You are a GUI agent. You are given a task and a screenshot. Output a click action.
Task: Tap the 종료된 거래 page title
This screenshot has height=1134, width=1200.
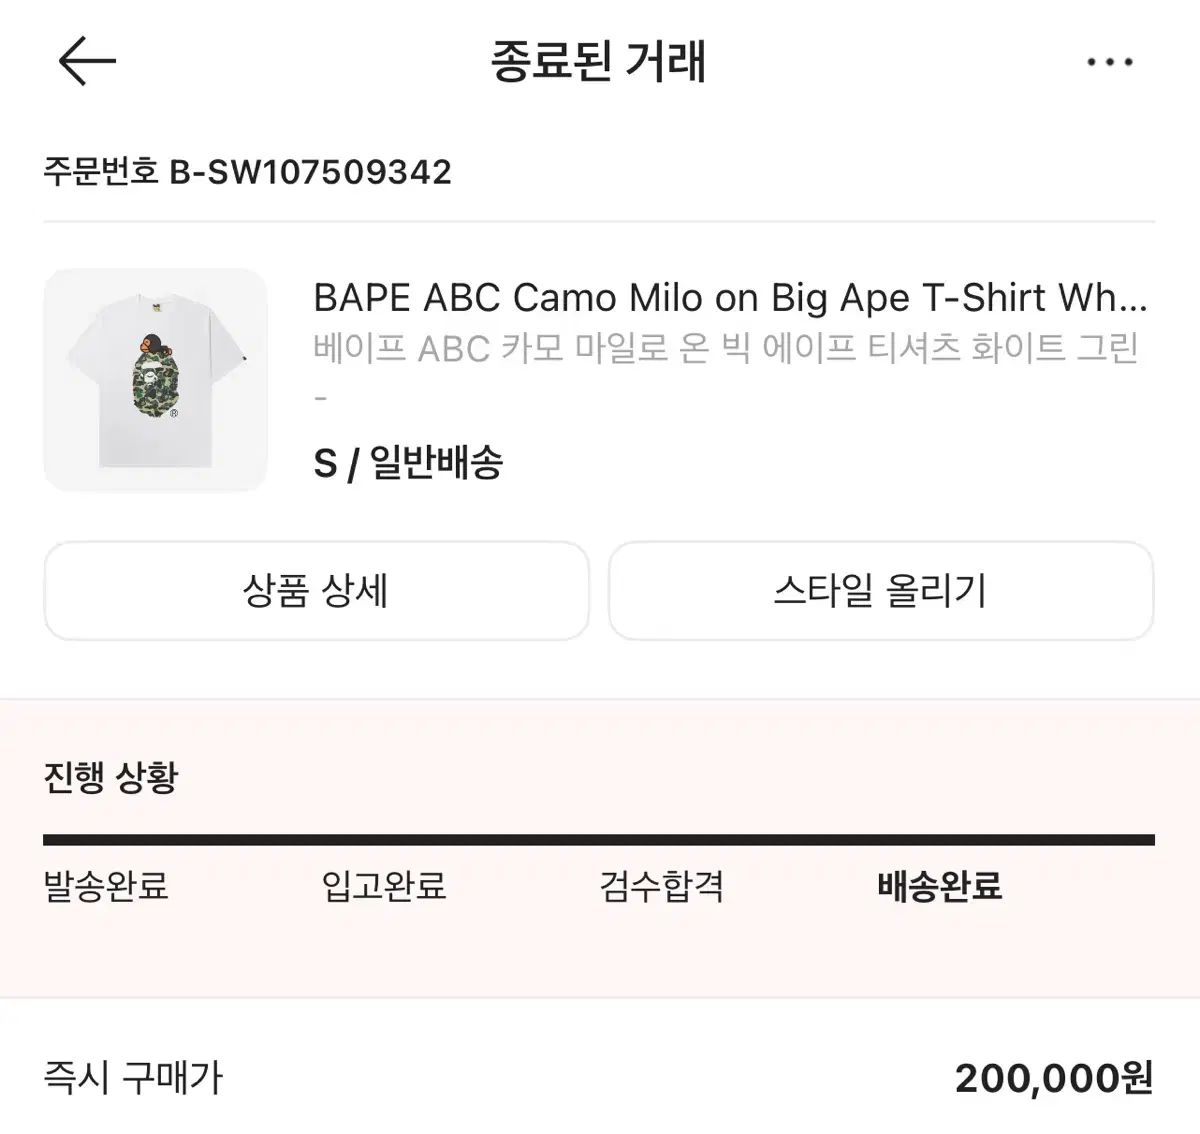point(598,61)
